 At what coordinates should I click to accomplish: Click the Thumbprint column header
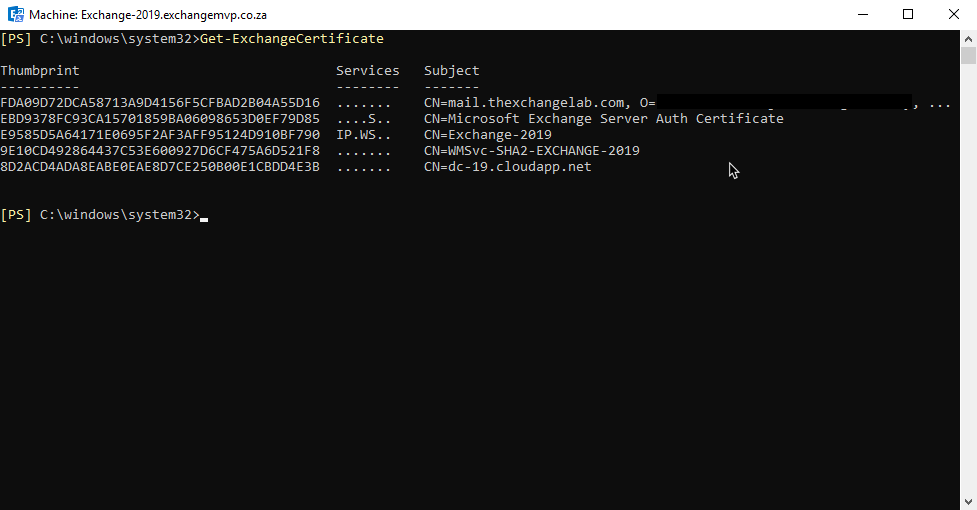[x=40, y=71]
